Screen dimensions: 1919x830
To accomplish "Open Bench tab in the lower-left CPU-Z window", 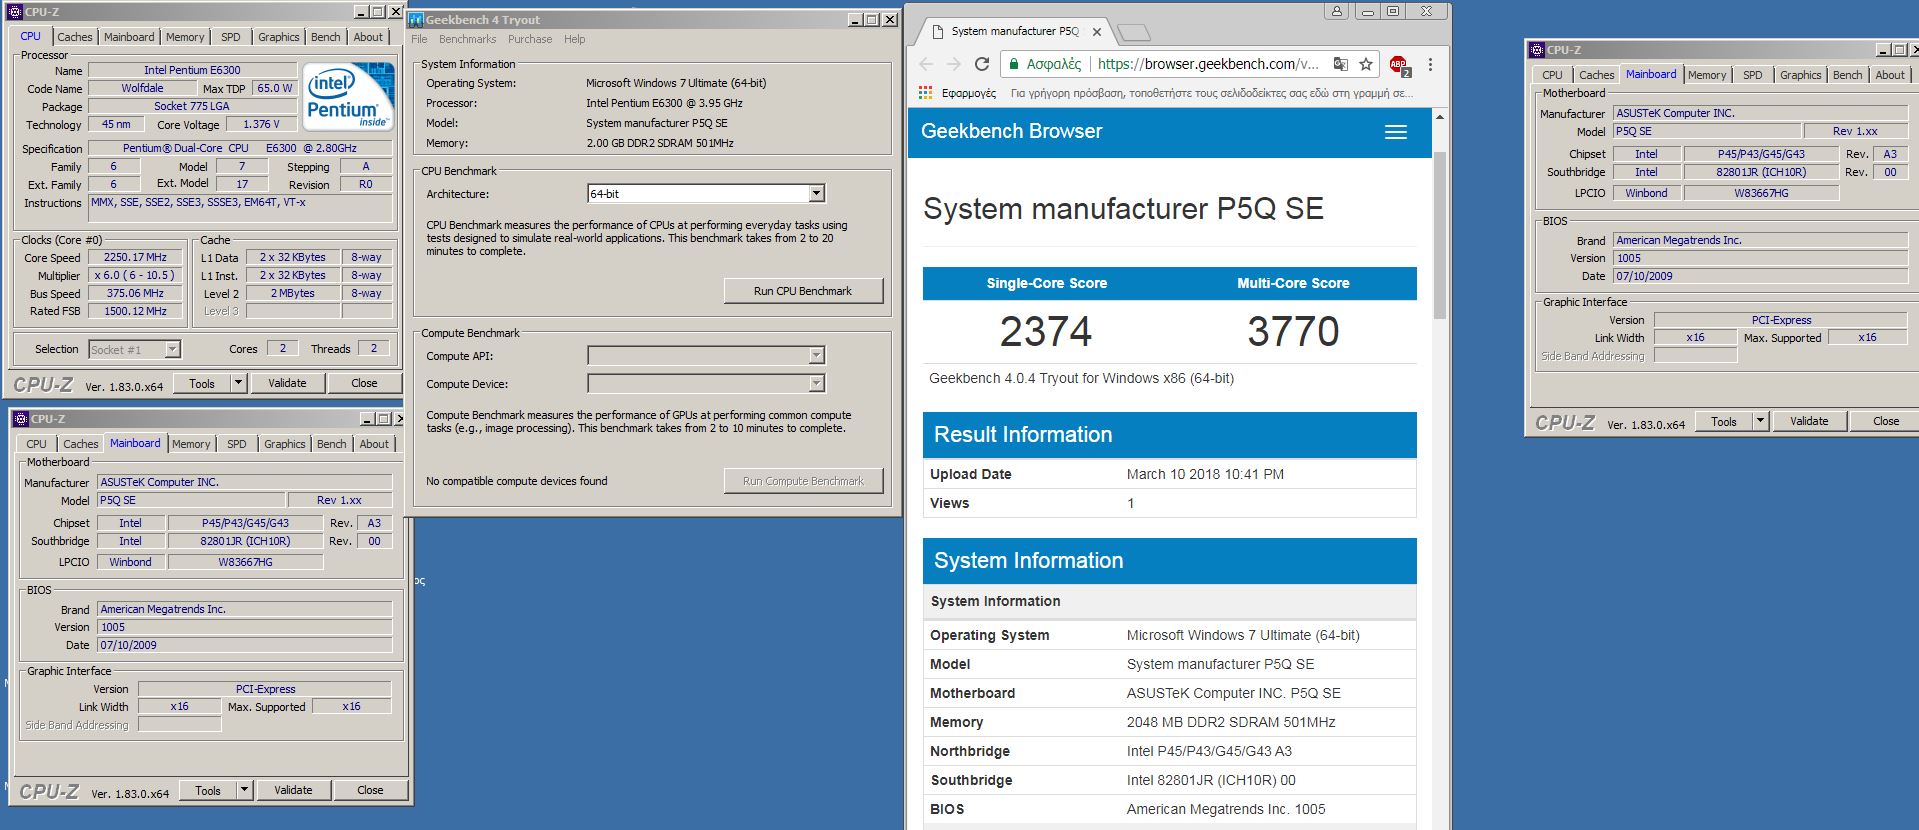I will click(332, 444).
